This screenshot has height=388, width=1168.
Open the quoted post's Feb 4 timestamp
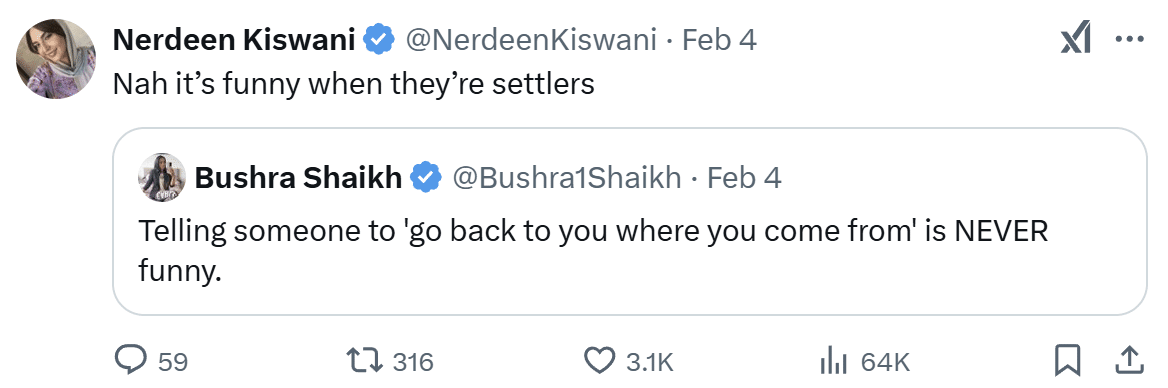[744, 177]
